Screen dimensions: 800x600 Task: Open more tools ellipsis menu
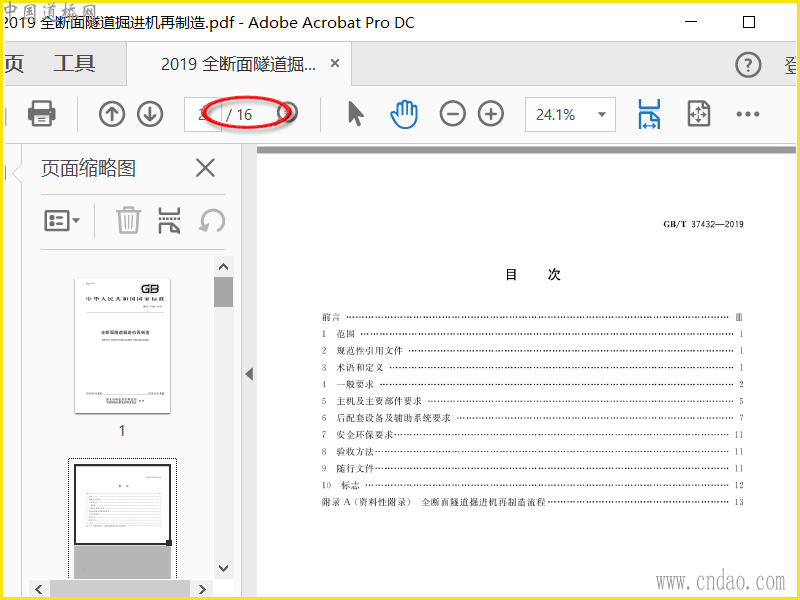point(747,114)
